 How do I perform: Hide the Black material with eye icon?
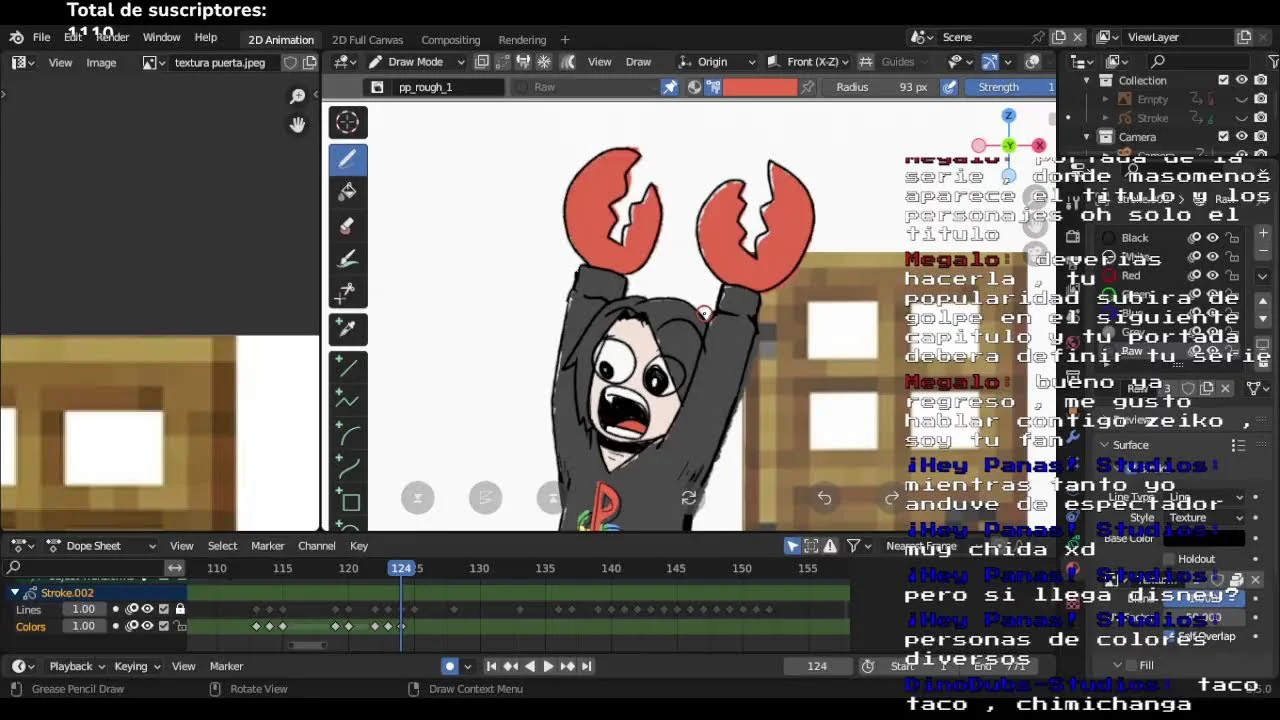[1212, 238]
